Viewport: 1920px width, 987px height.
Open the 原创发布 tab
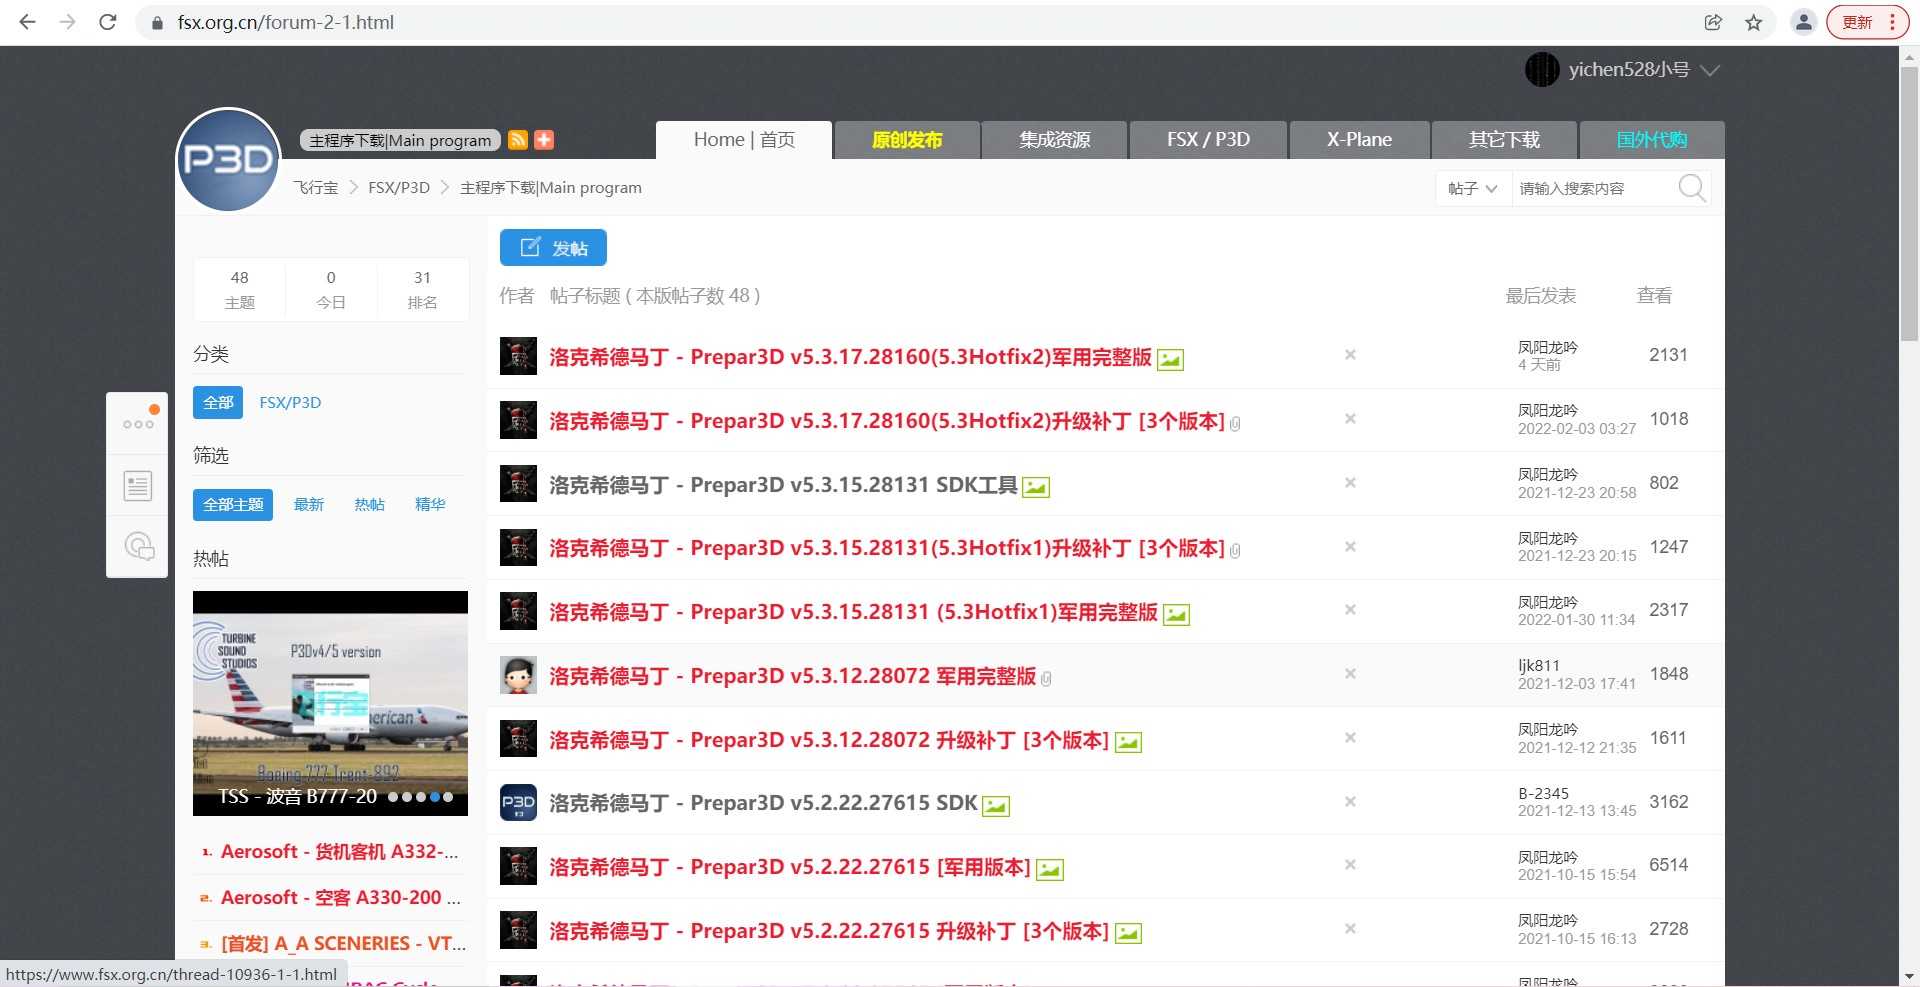click(x=907, y=140)
